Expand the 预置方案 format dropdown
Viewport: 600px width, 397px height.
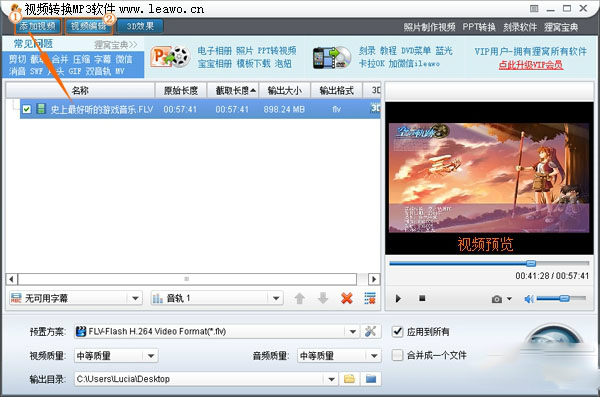pos(353,332)
